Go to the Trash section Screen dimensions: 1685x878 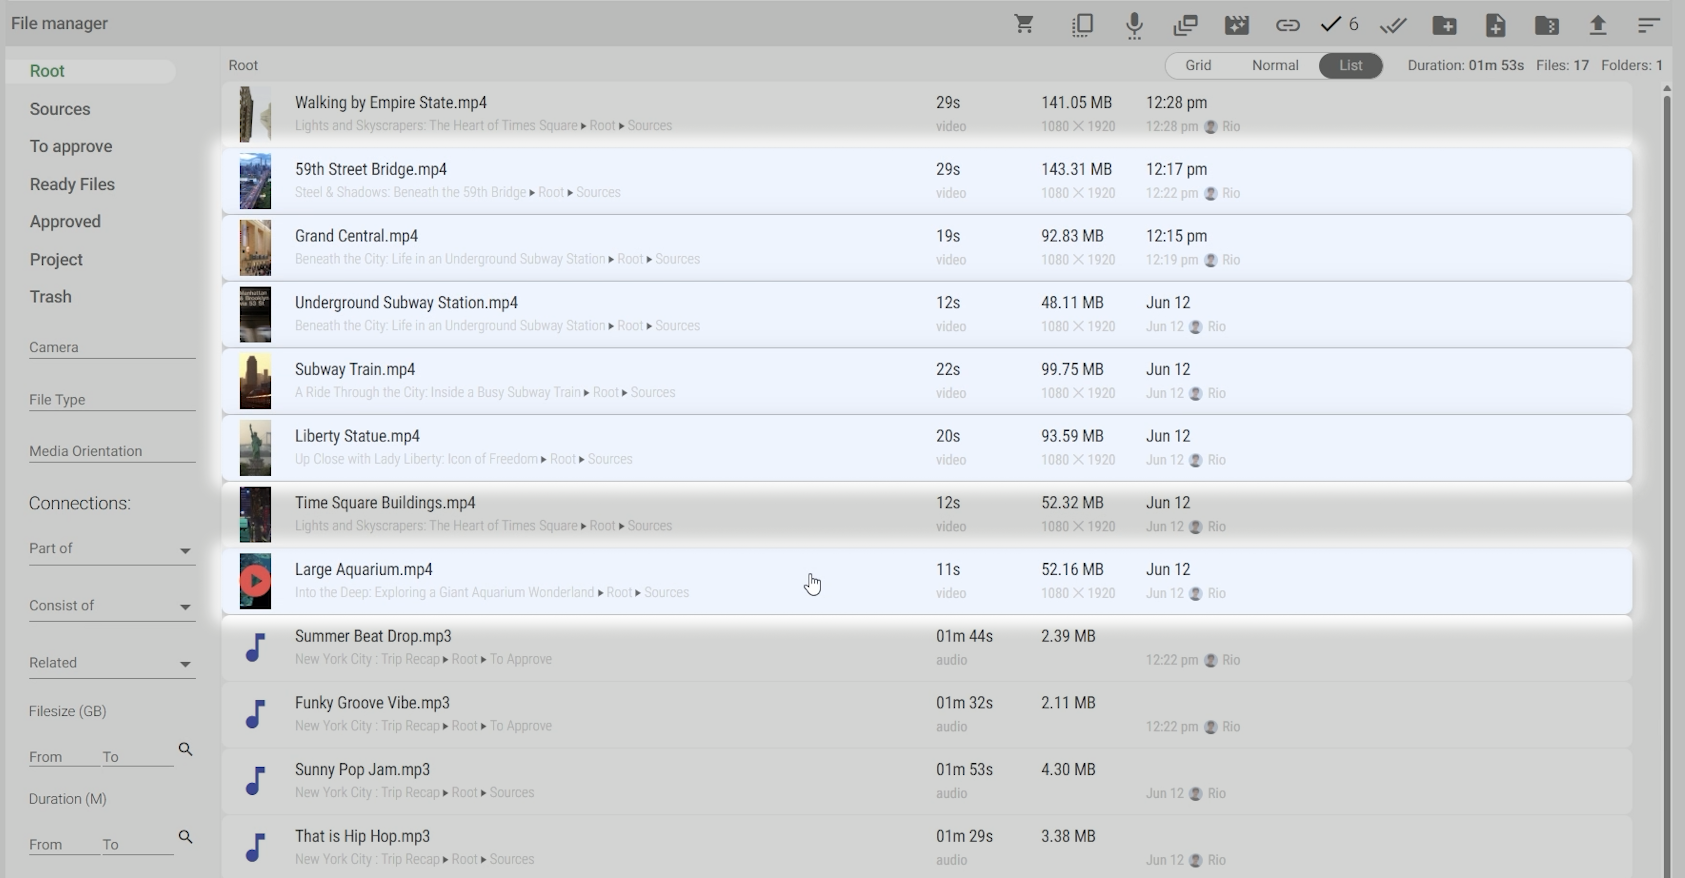(x=50, y=297)
